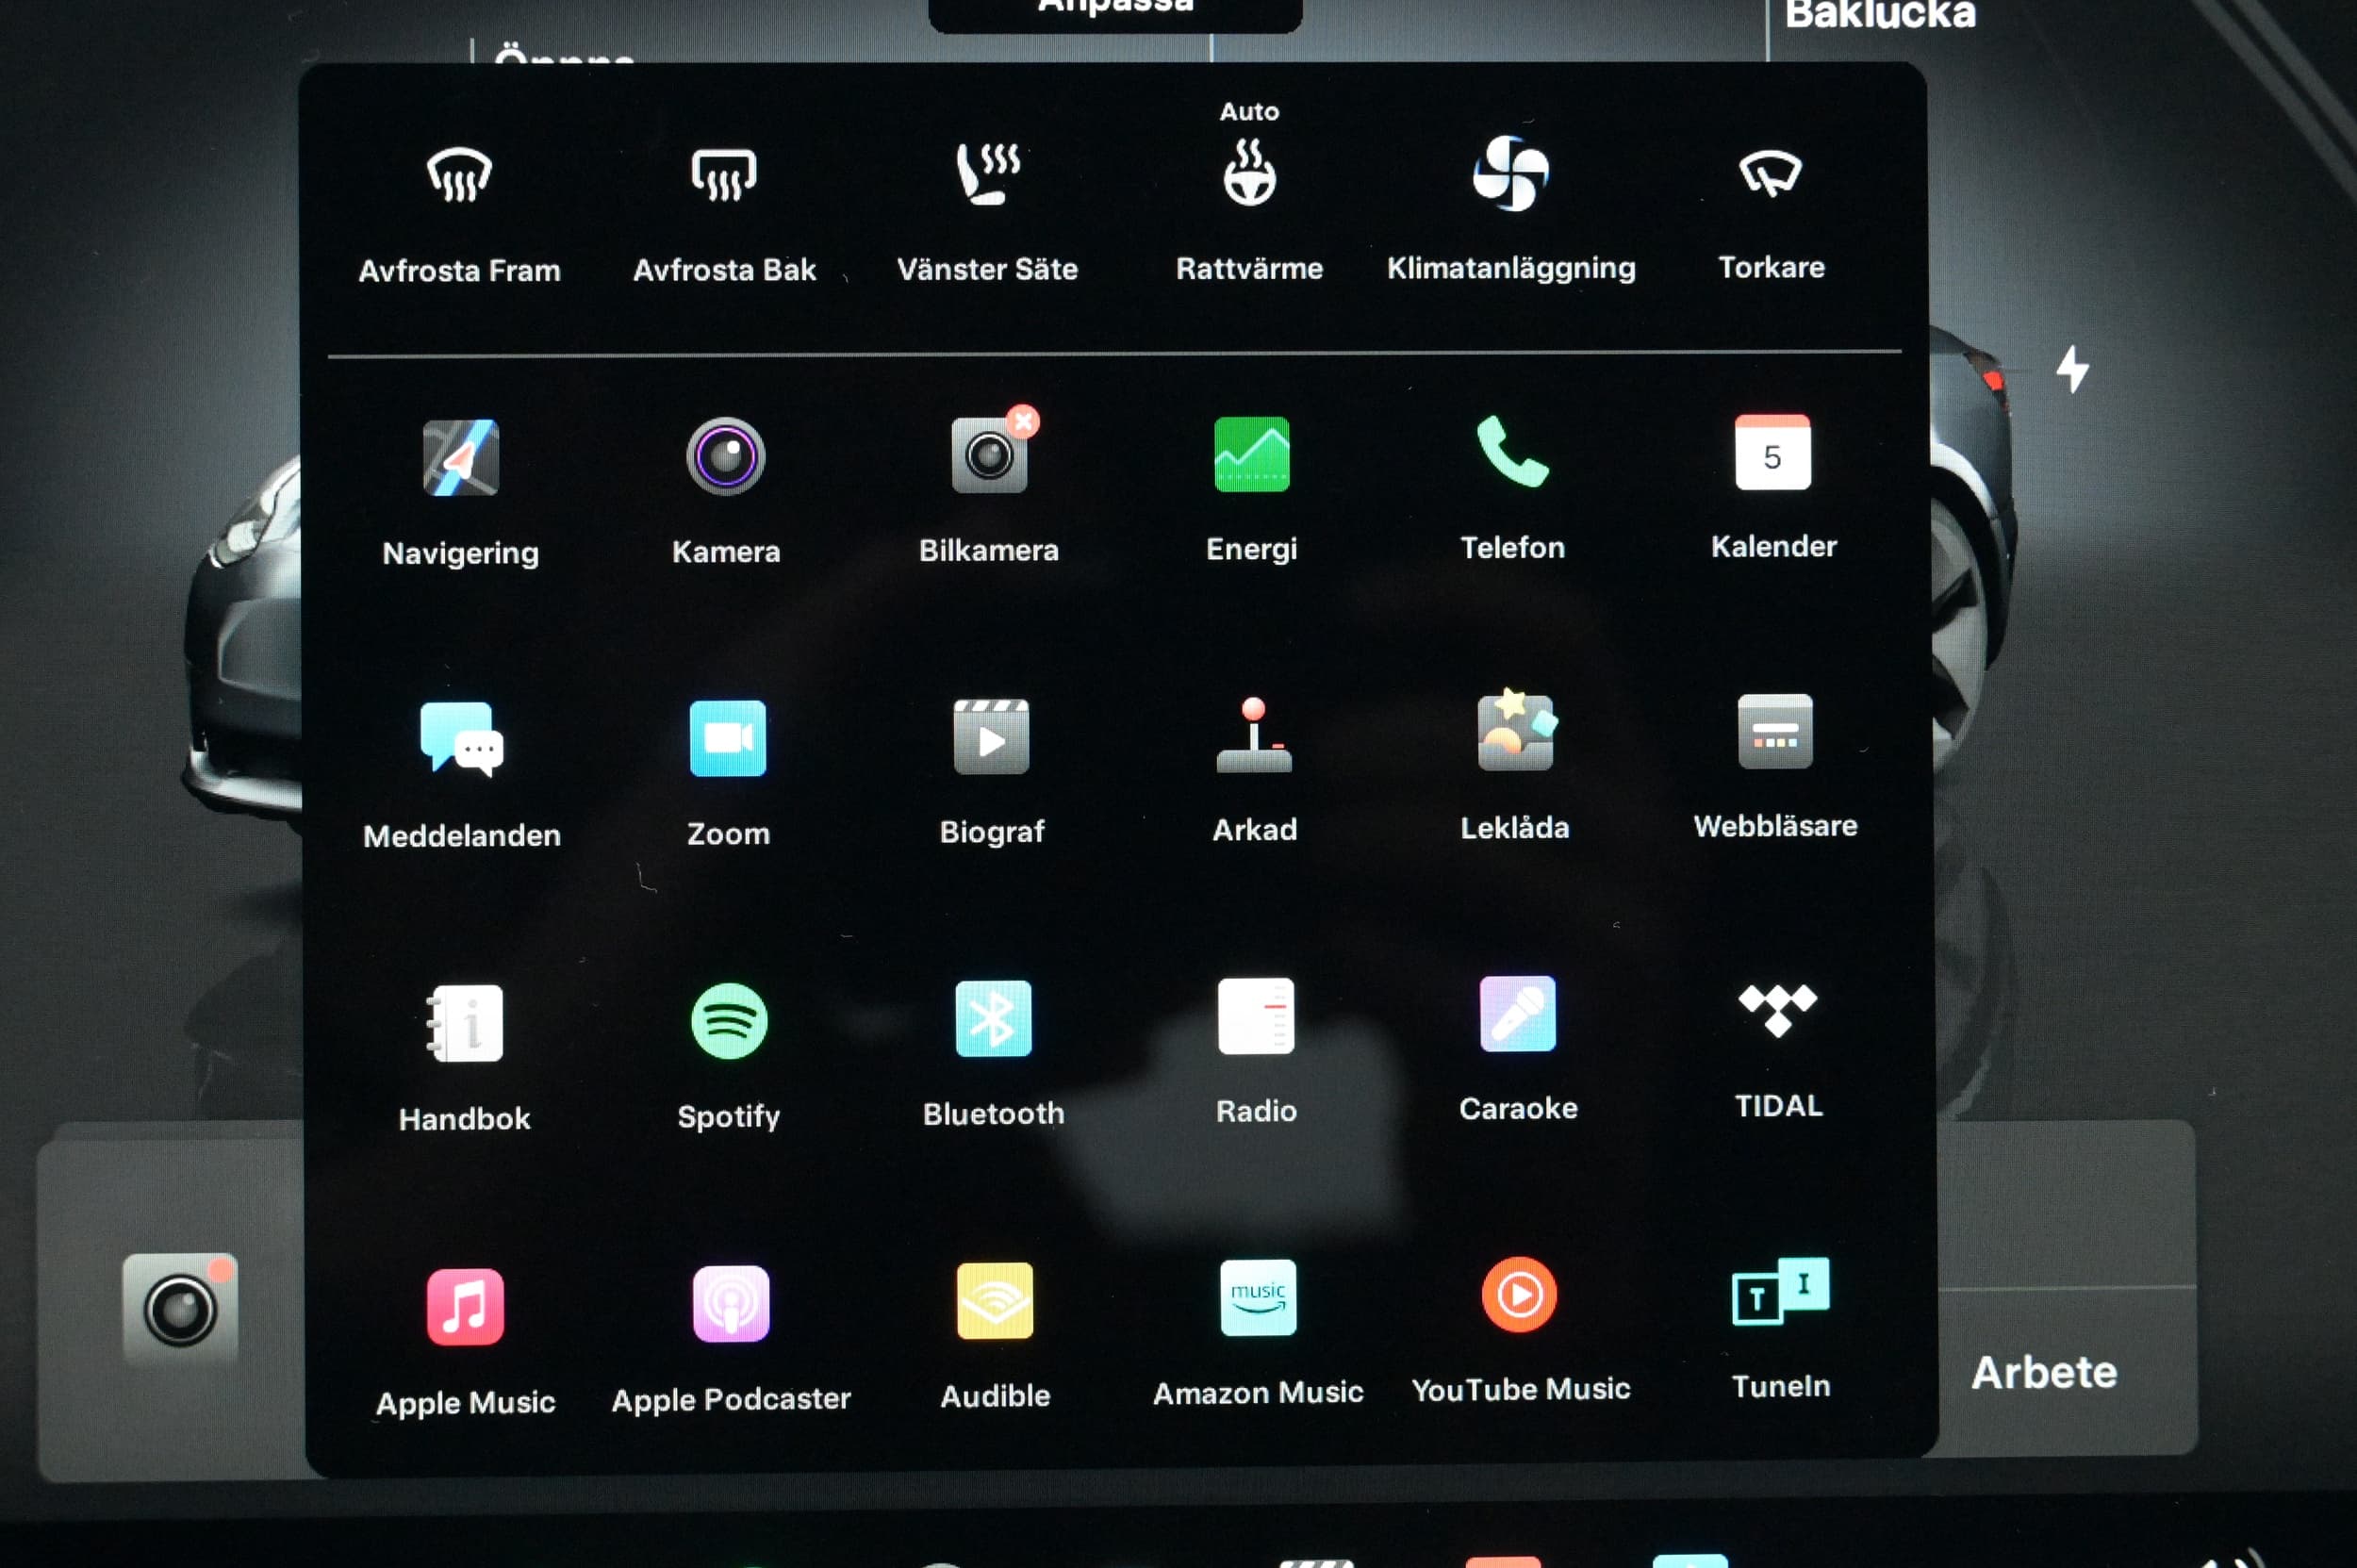The height and width of the screenshot is (1568, 2357).
Task: Open the Energi app
Action: click(x=1252, y=454)
